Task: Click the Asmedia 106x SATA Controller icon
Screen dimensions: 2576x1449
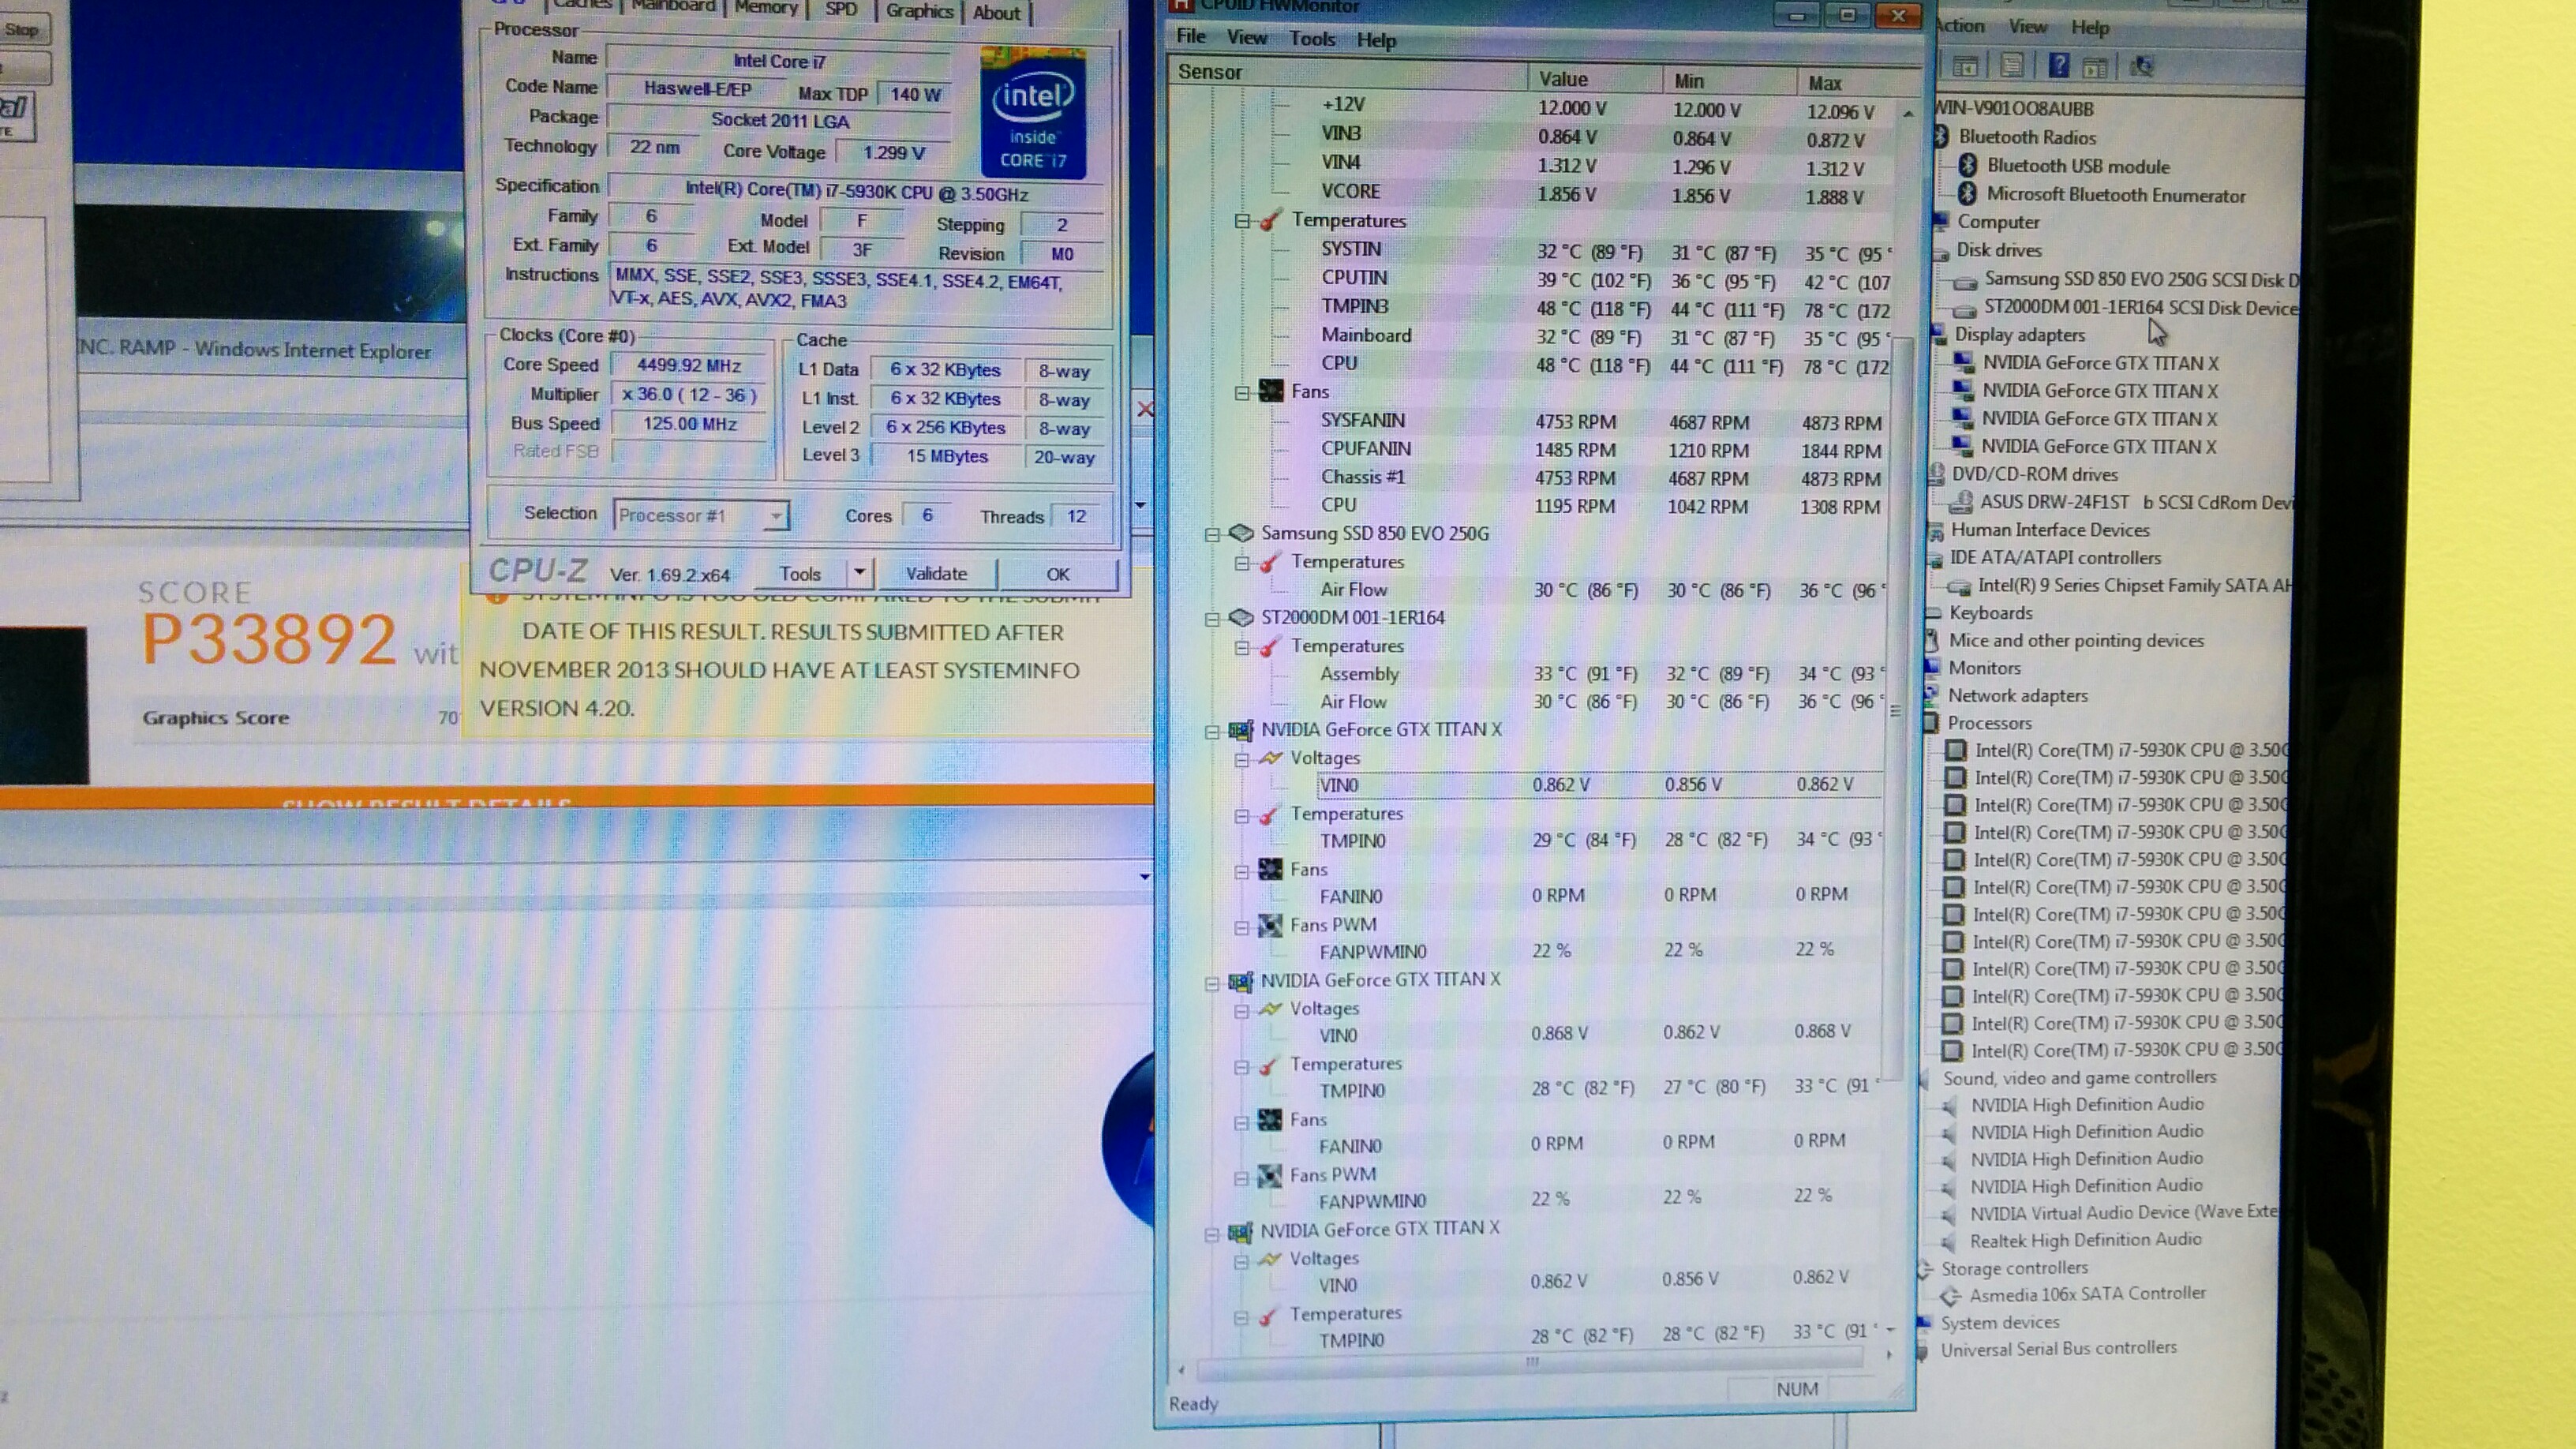Action: click(x=1950, y=1295)
